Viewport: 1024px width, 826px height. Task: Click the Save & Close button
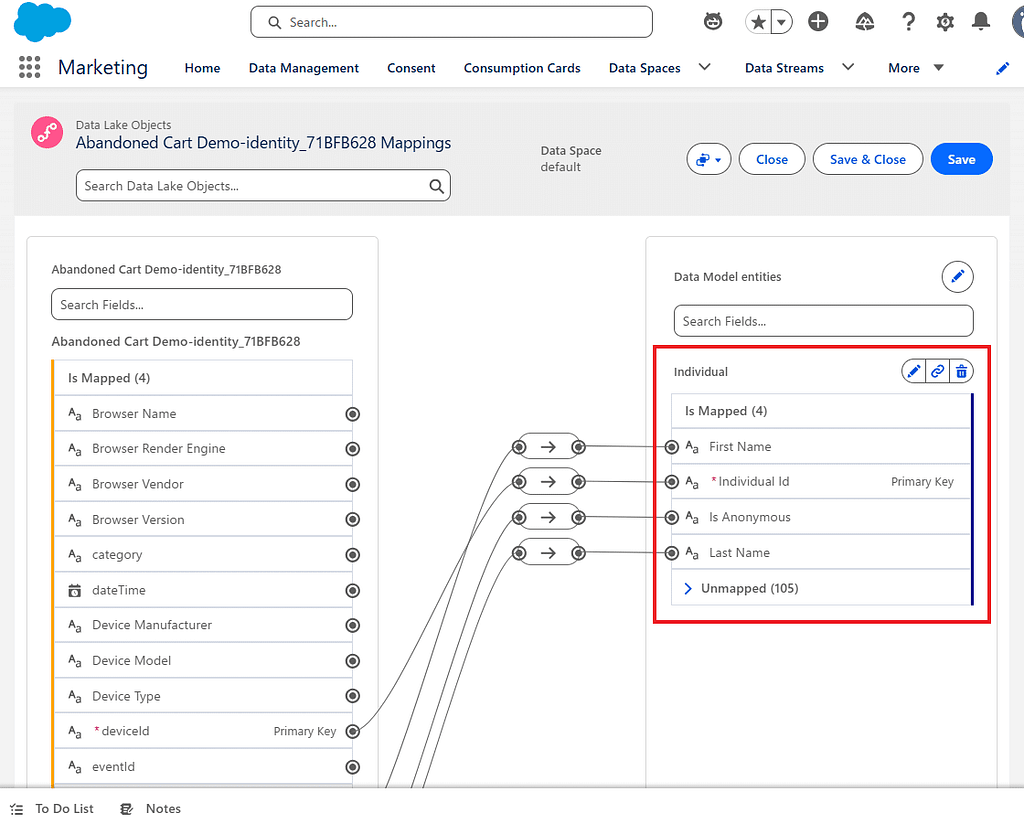pos(867,159)
